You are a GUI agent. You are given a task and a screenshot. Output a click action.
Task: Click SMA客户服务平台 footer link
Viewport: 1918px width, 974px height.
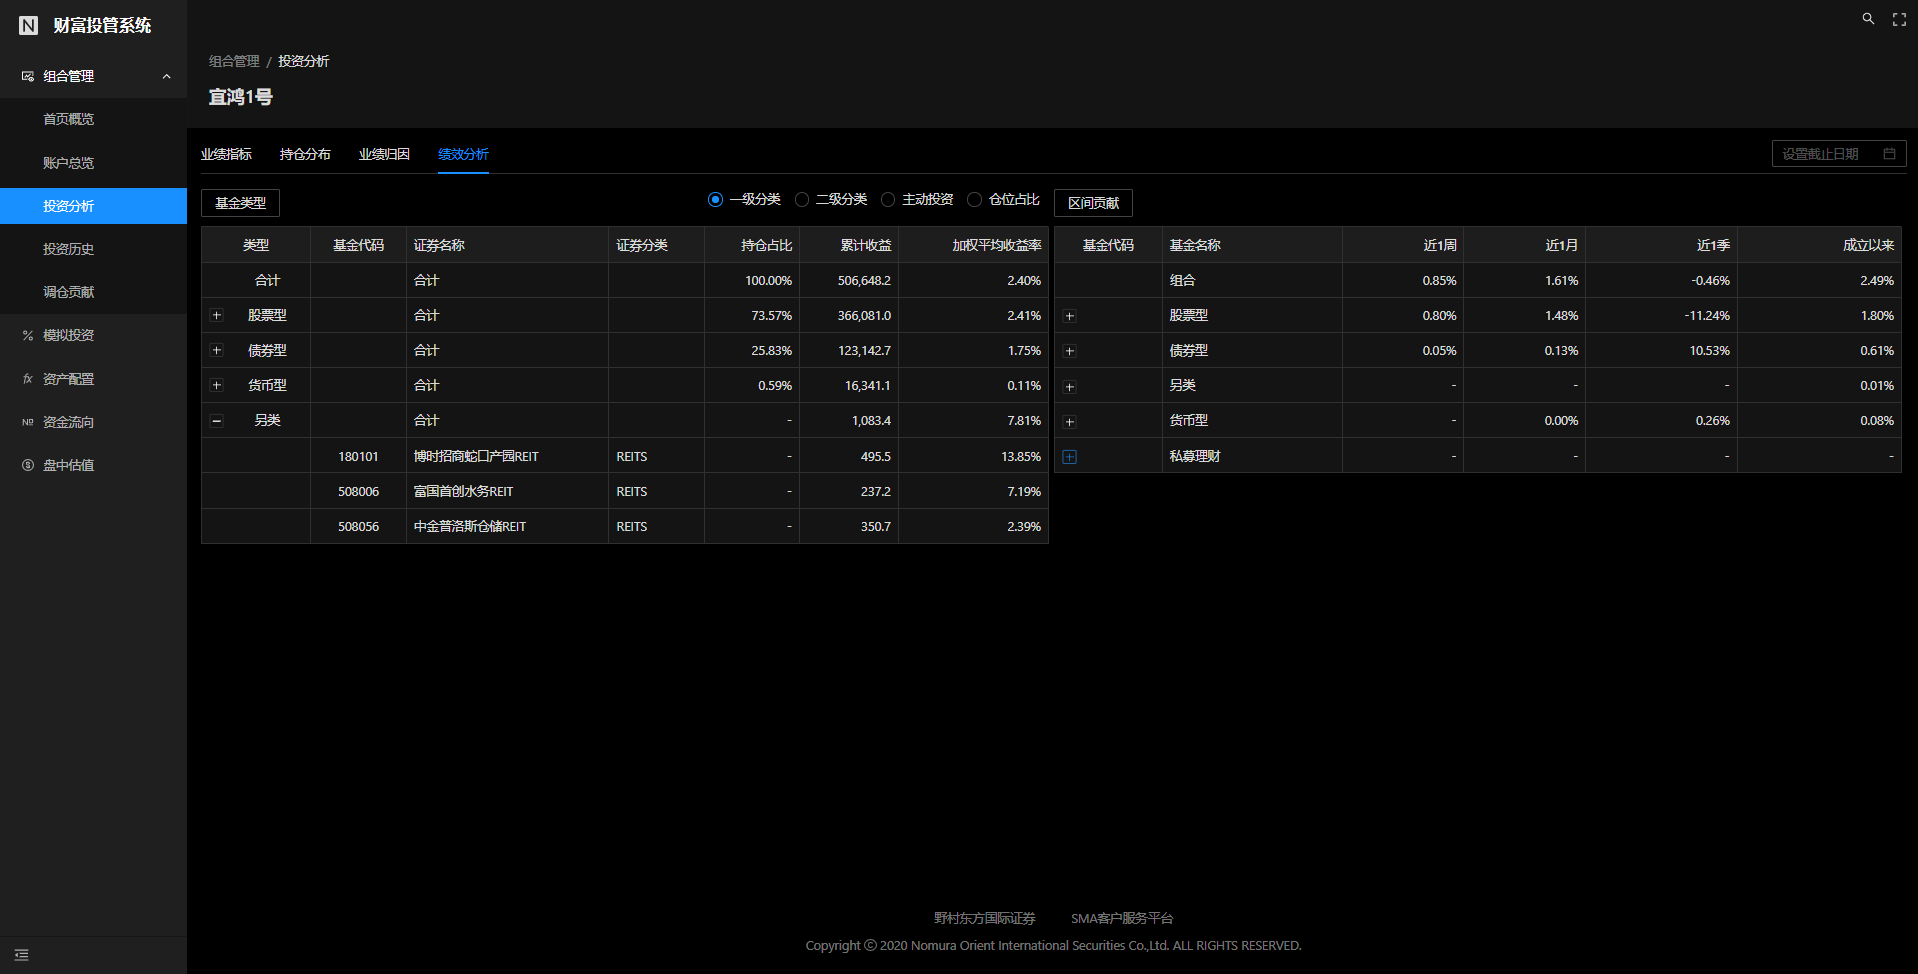[1122, 918]
